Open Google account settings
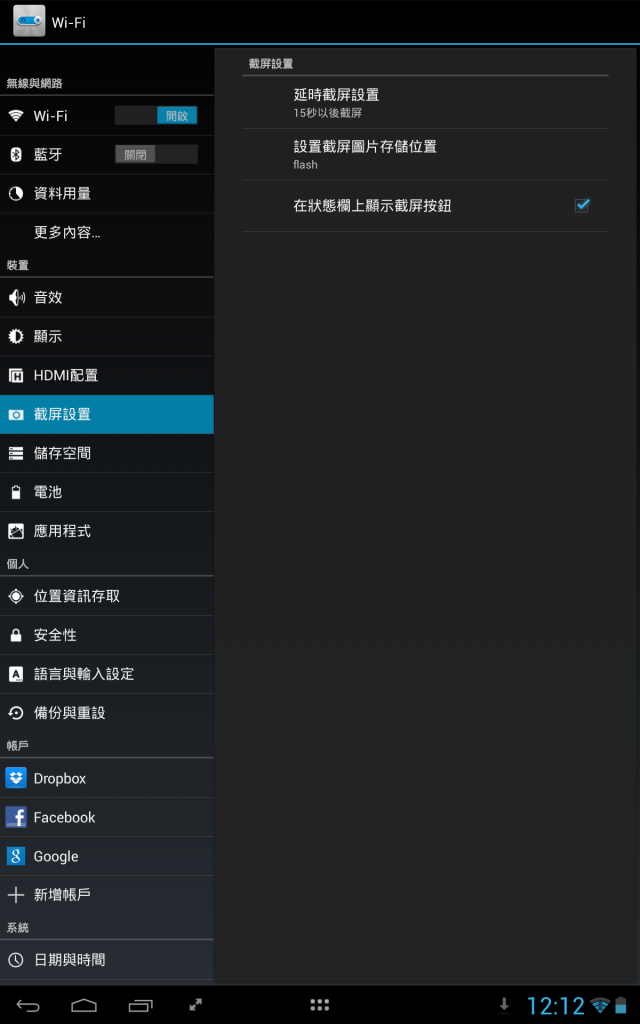The width and height of the screenshot is (640, 1024). pos(107,856)
